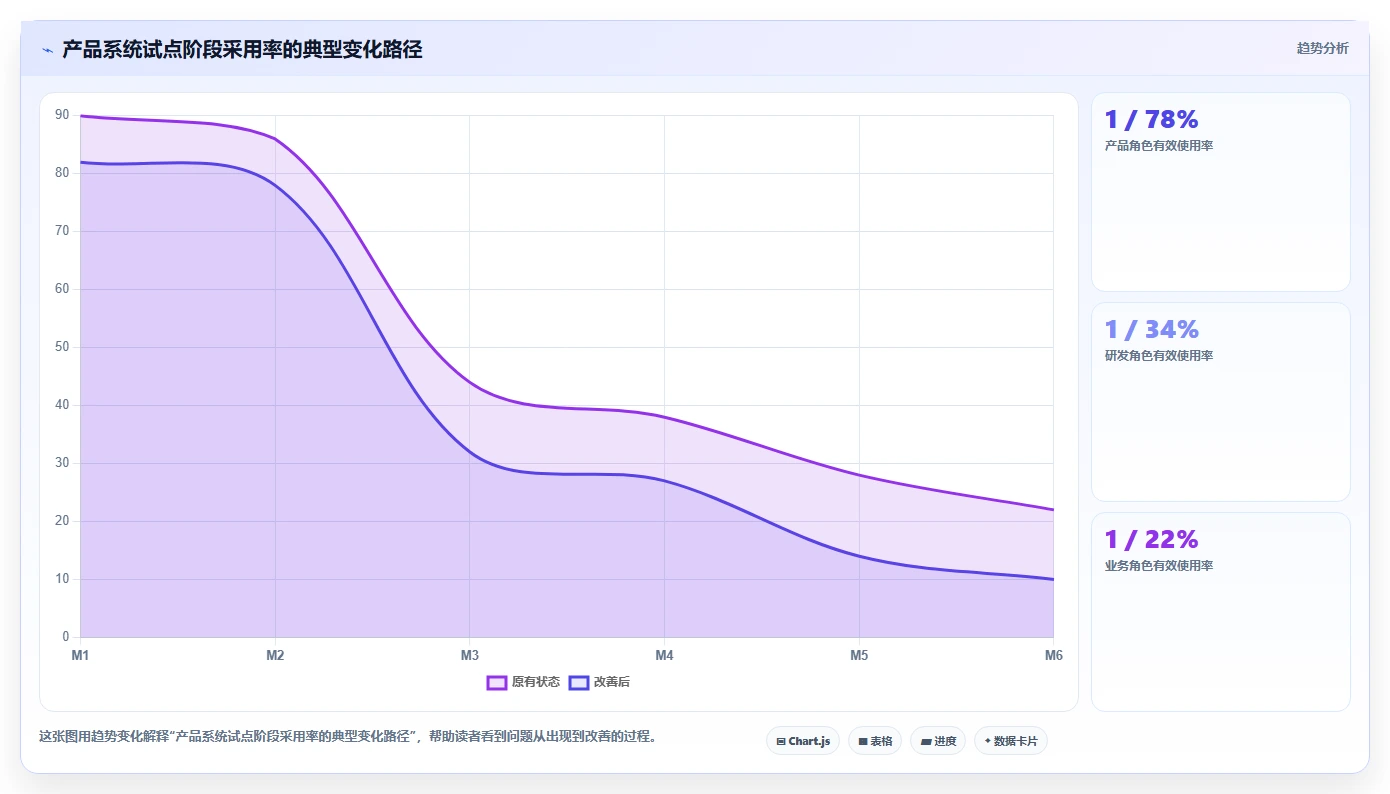Click the 1 / 34% value
Viewport: 1390px width, 794px height.
(1151, 330)
